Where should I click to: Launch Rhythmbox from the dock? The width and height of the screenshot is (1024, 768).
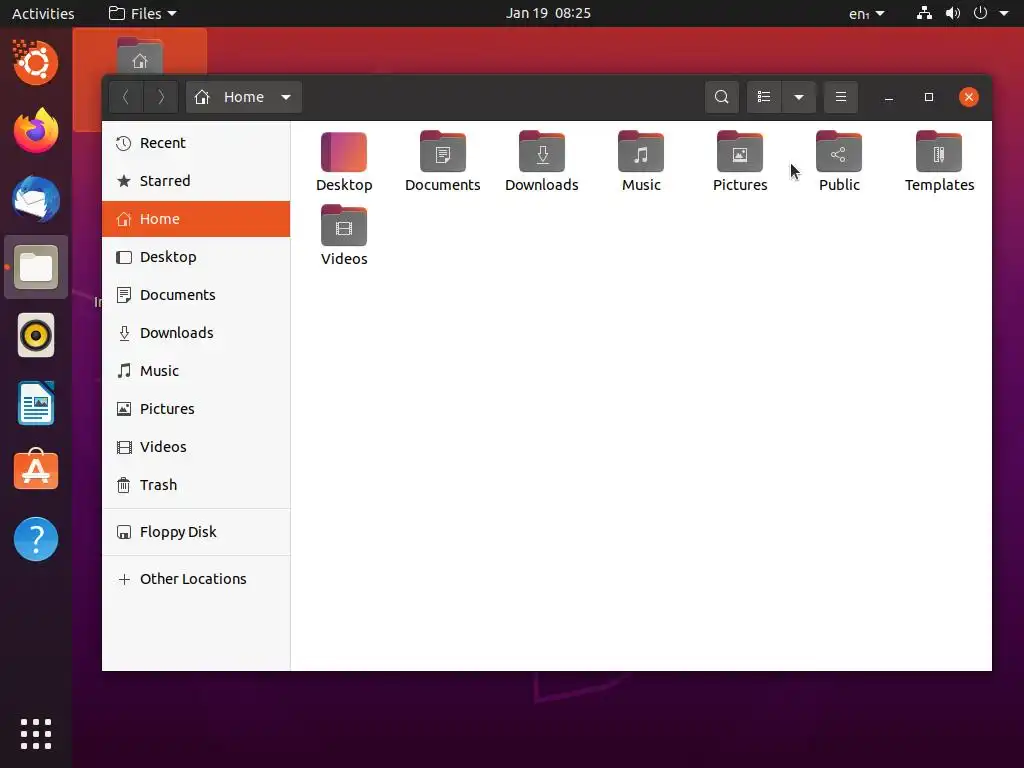pos(36,335)
